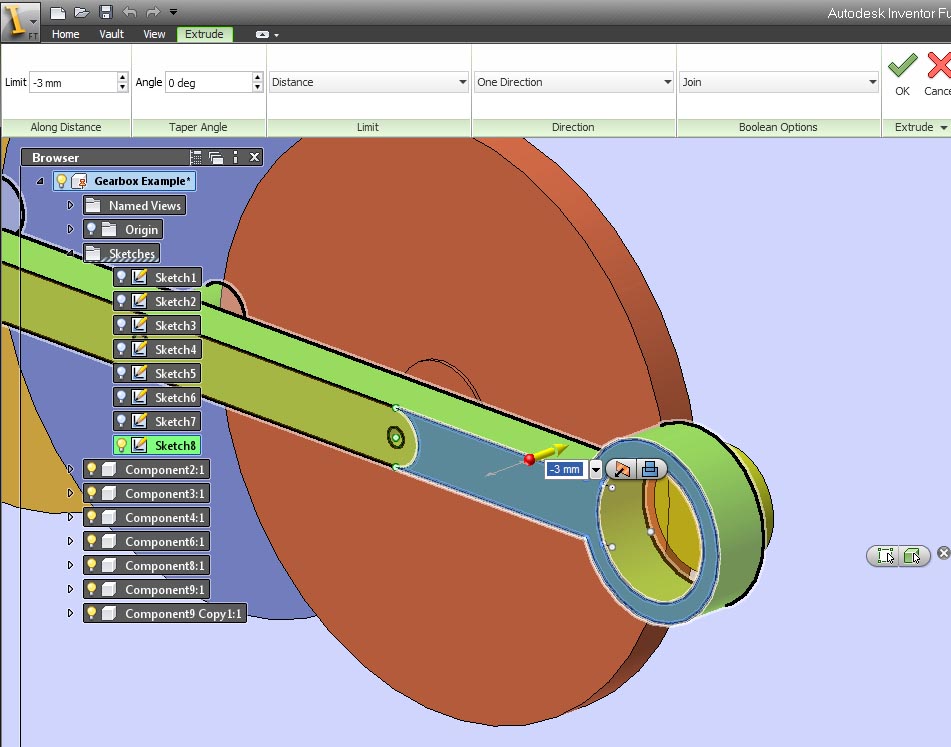Viewport: 951px width, 747px height.
Task: Open the Home tab
Action: [x=66, y=34]
